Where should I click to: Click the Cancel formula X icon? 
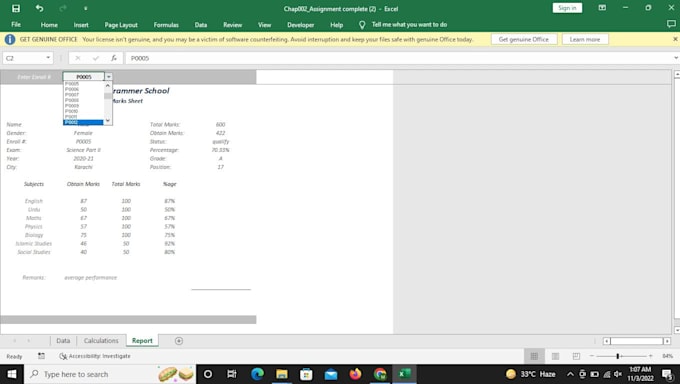pos(78,58)
